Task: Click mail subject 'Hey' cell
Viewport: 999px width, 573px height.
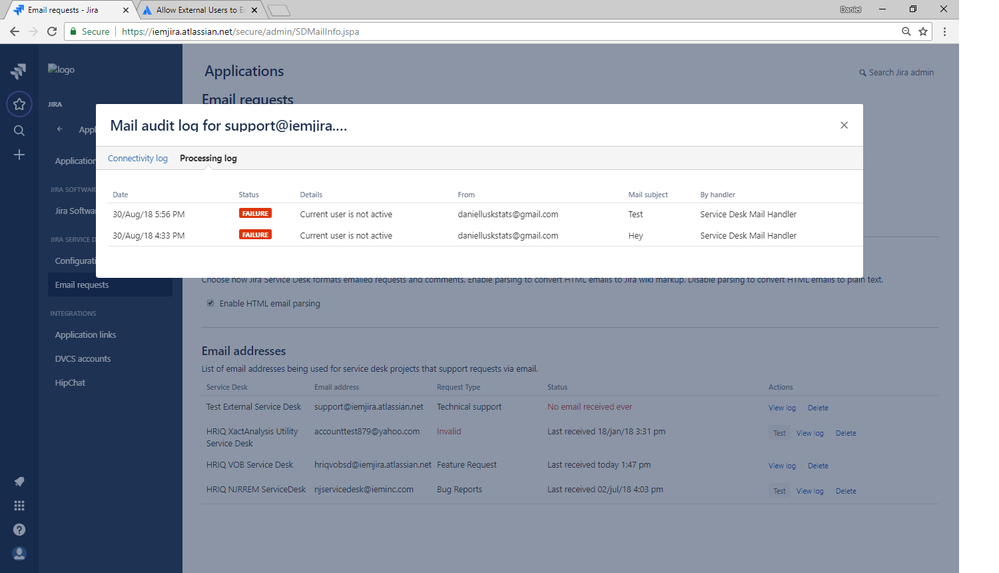Action: coord(635,236)
